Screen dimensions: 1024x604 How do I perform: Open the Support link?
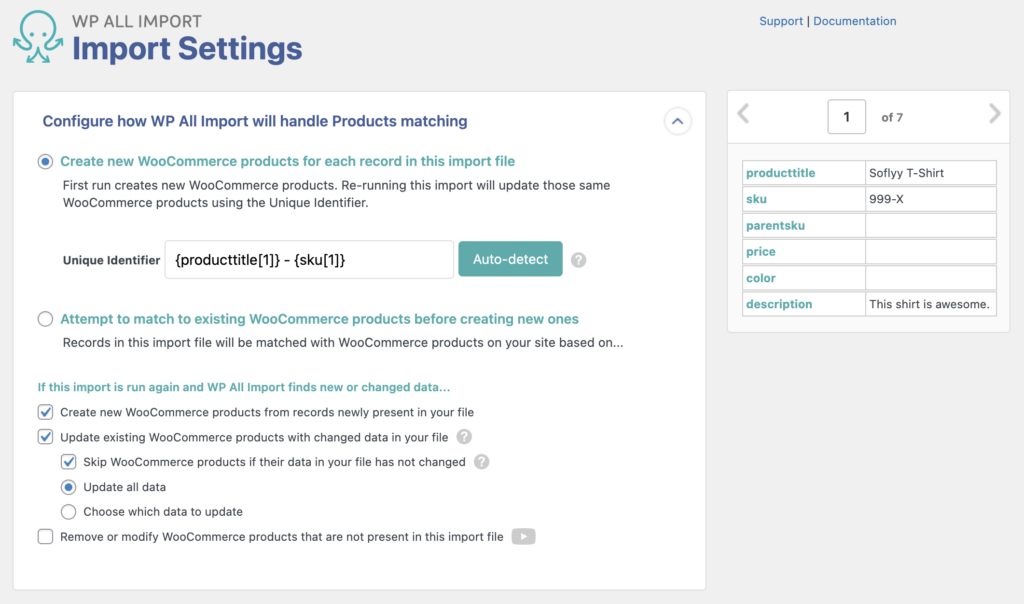click(x=780, y=21)
